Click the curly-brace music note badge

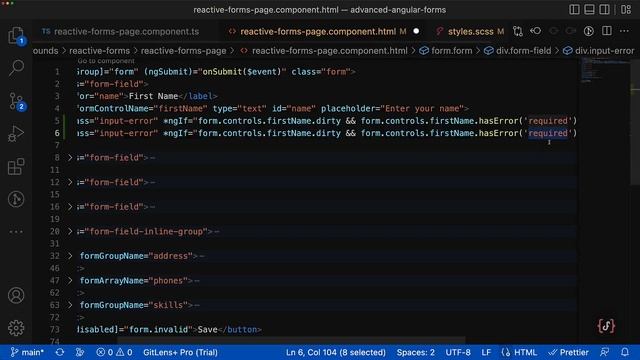point(606,326)
